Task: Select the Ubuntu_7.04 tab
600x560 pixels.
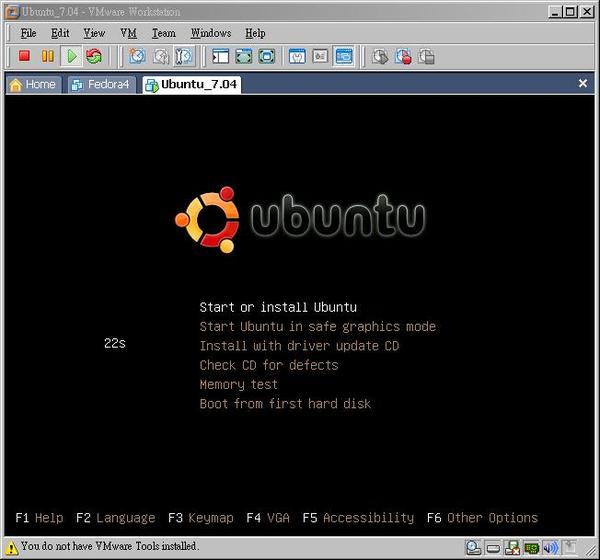Action: pos(192,84)
